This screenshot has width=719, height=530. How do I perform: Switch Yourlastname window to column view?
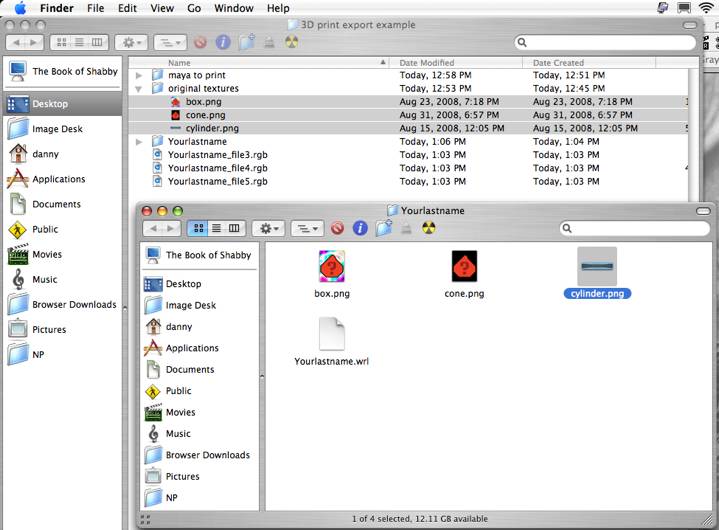234,229
